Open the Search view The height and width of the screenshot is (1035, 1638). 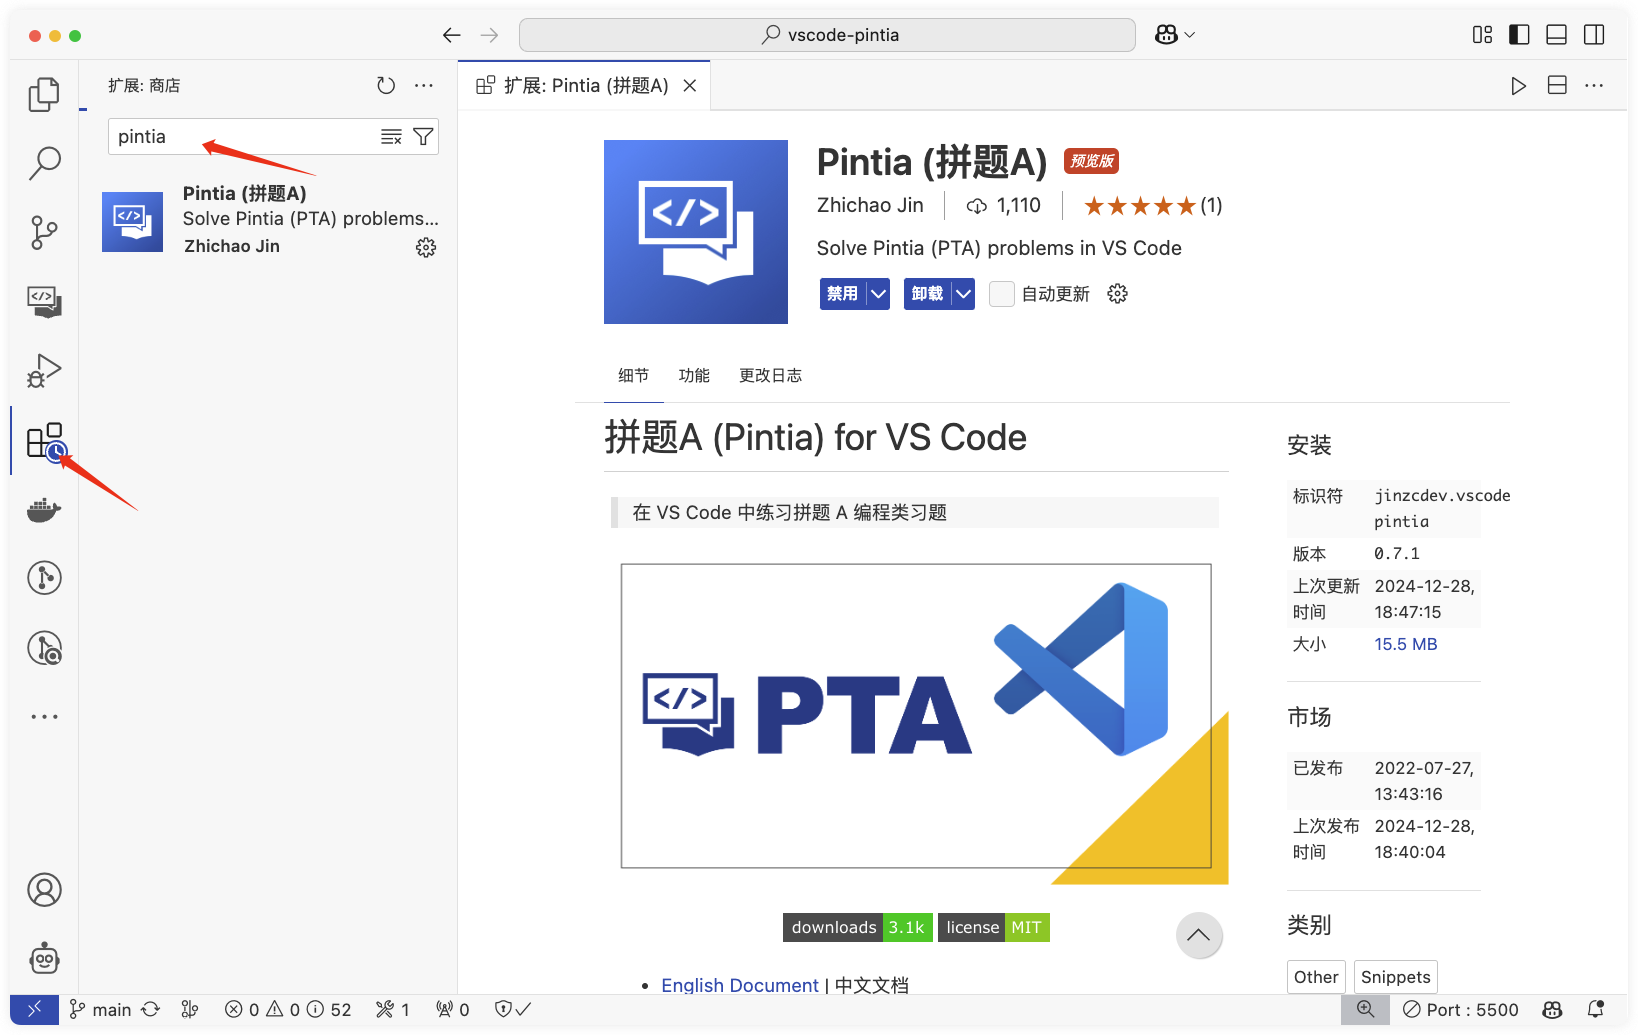(44, 162)
